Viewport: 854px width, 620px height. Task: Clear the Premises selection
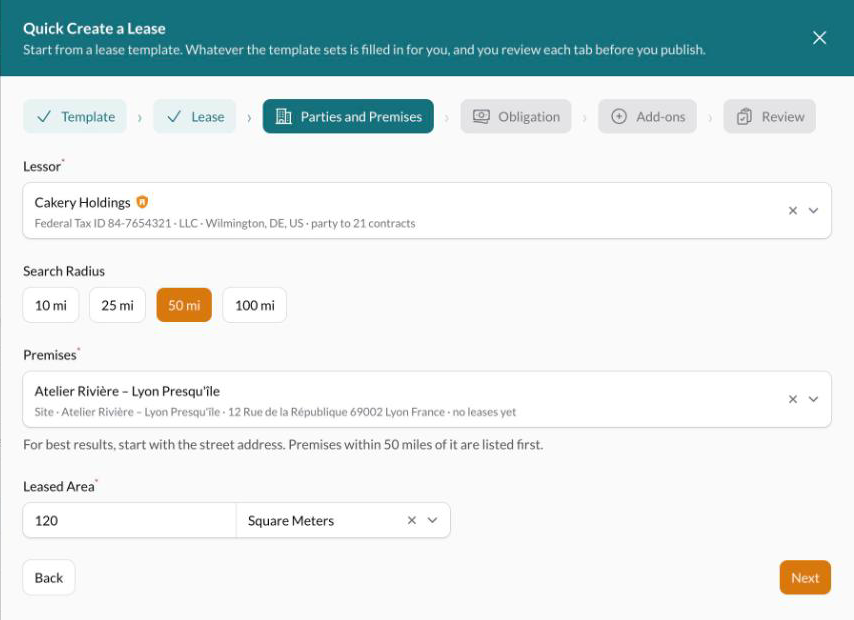coord(793,399)
